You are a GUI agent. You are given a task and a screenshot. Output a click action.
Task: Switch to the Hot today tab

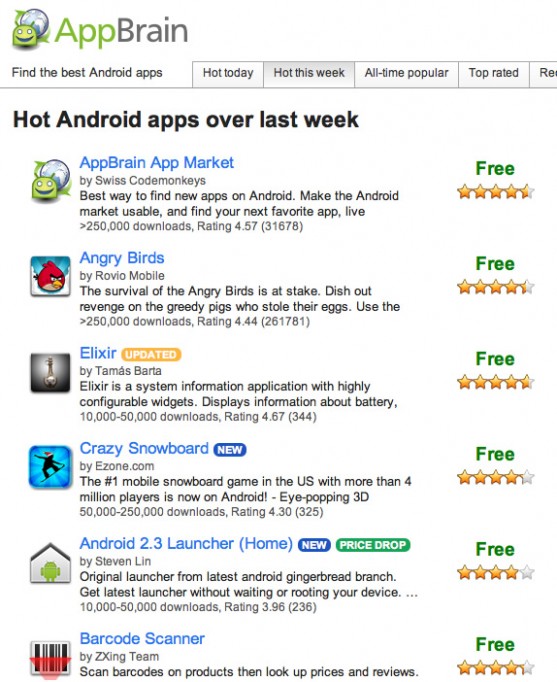click(228, 73)
